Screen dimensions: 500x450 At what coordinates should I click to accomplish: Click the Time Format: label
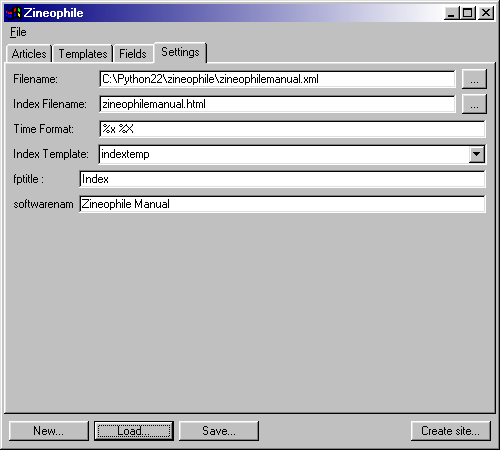point(43,129)
